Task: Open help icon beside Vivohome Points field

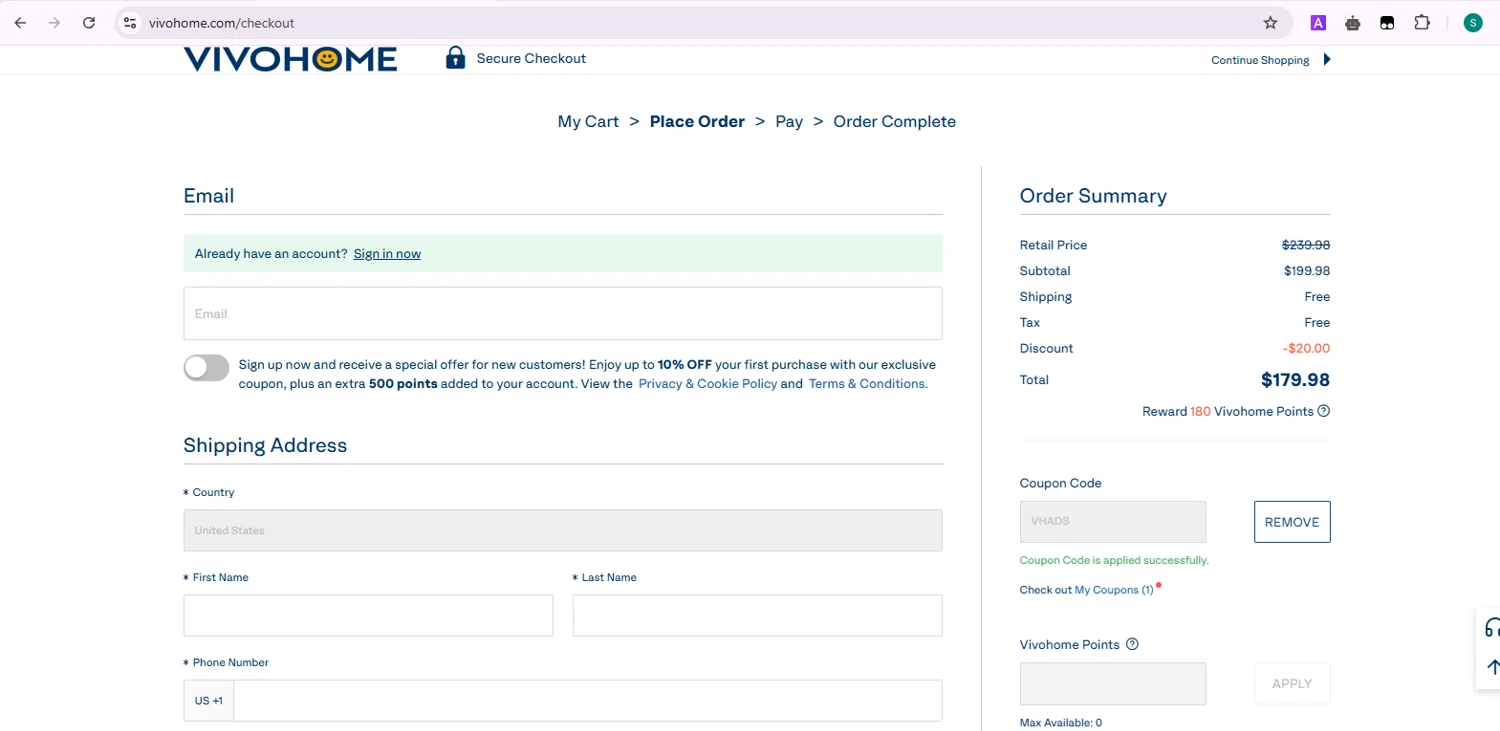Action: tap(1132, 644)
